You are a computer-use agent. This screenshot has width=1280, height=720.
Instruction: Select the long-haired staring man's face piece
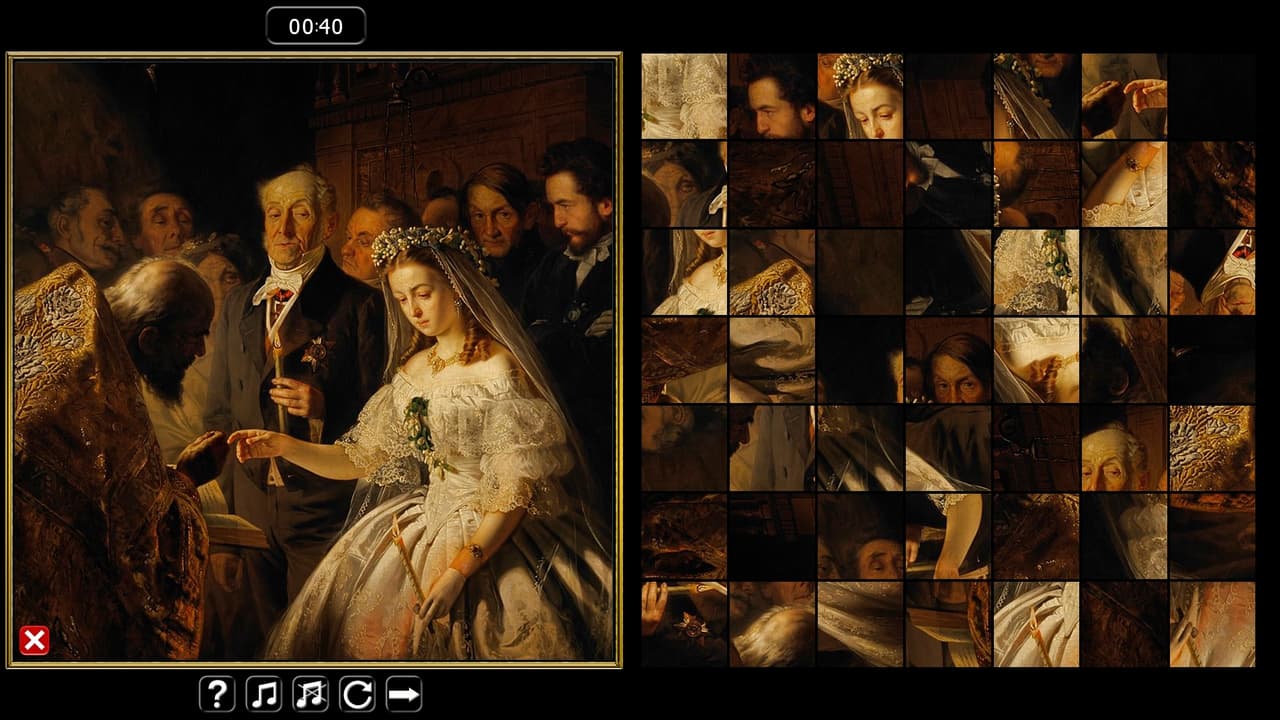point(949,360)
